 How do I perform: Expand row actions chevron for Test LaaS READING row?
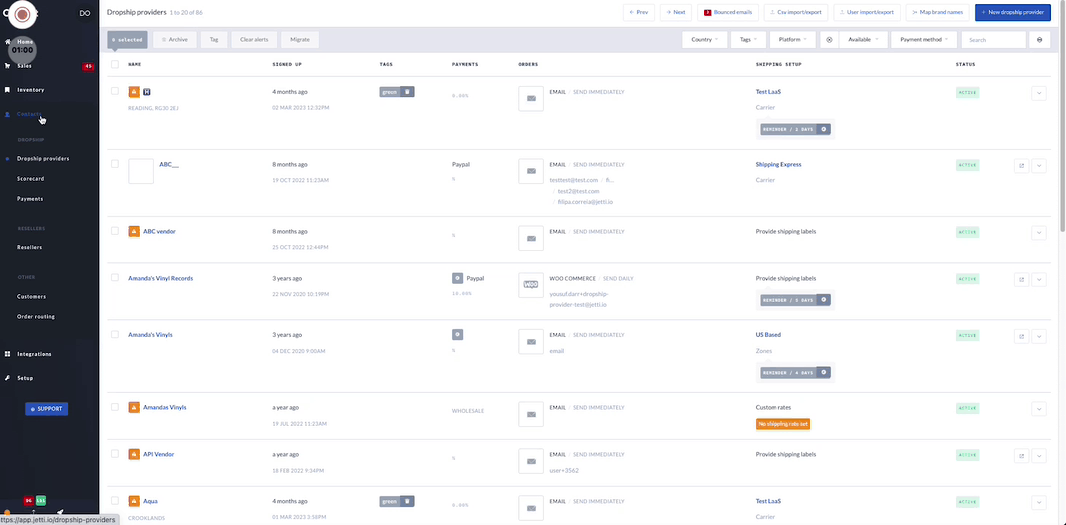(x=1038, y=93)
